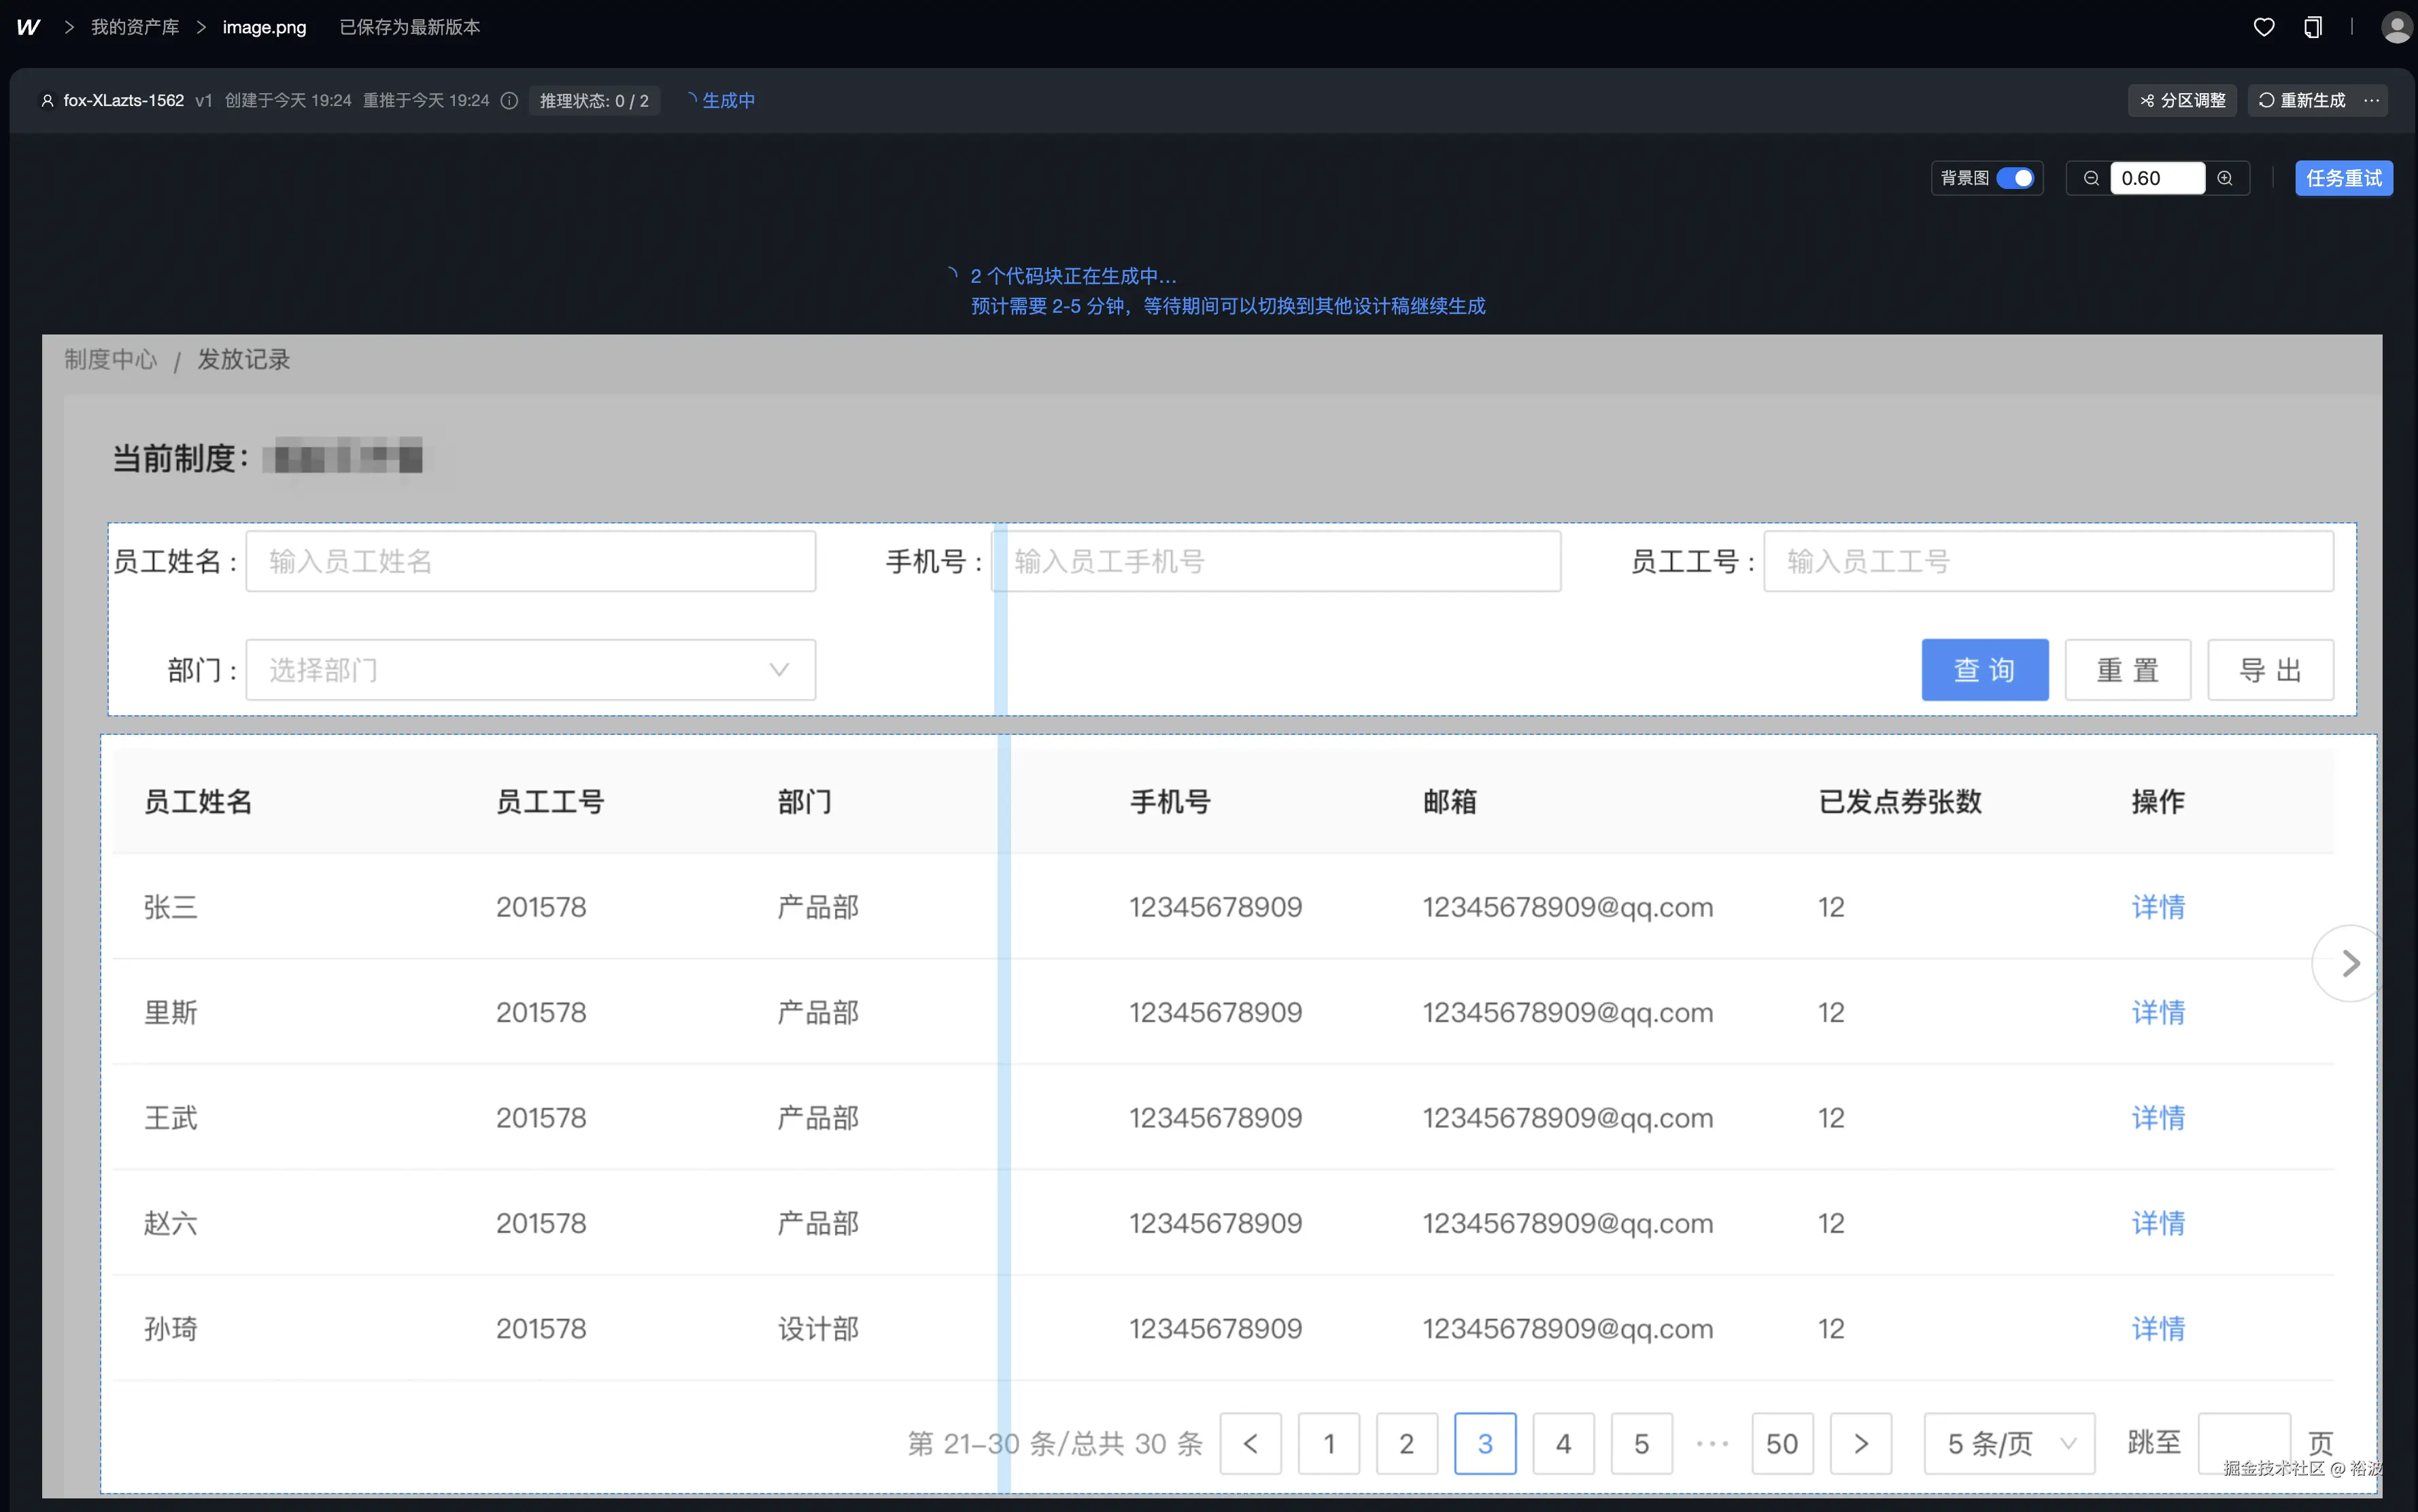Click 我的资产库 breadcrumb
This screenshot has width=2418, height=1512.
[135, 27]
